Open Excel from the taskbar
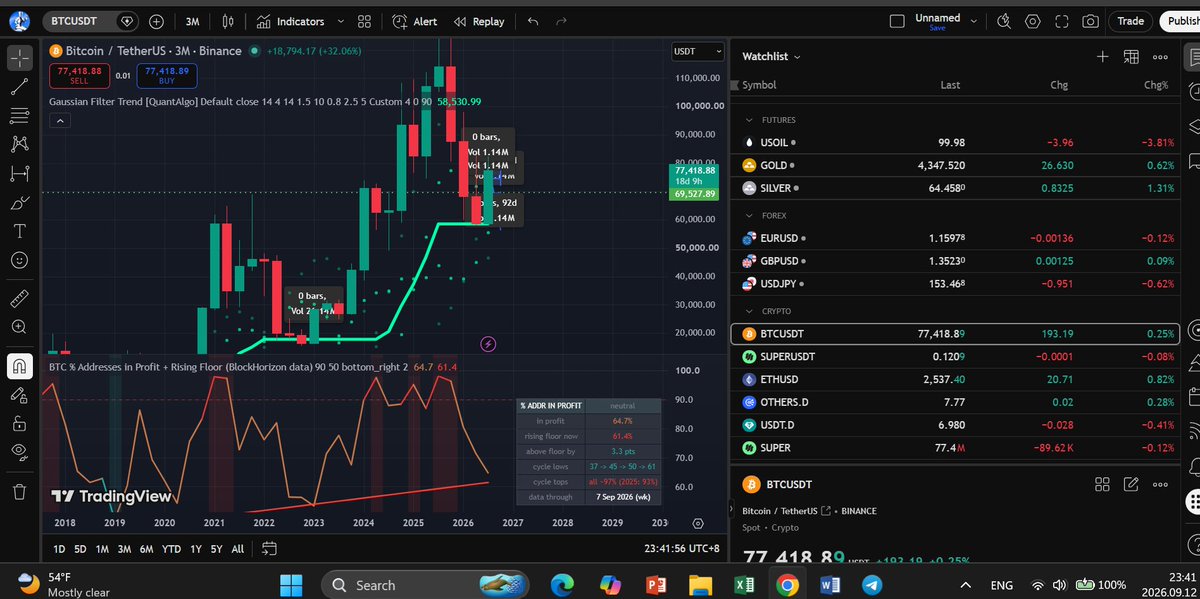The width and height of the screenshot is (1200, 599). tap(744, 585)
